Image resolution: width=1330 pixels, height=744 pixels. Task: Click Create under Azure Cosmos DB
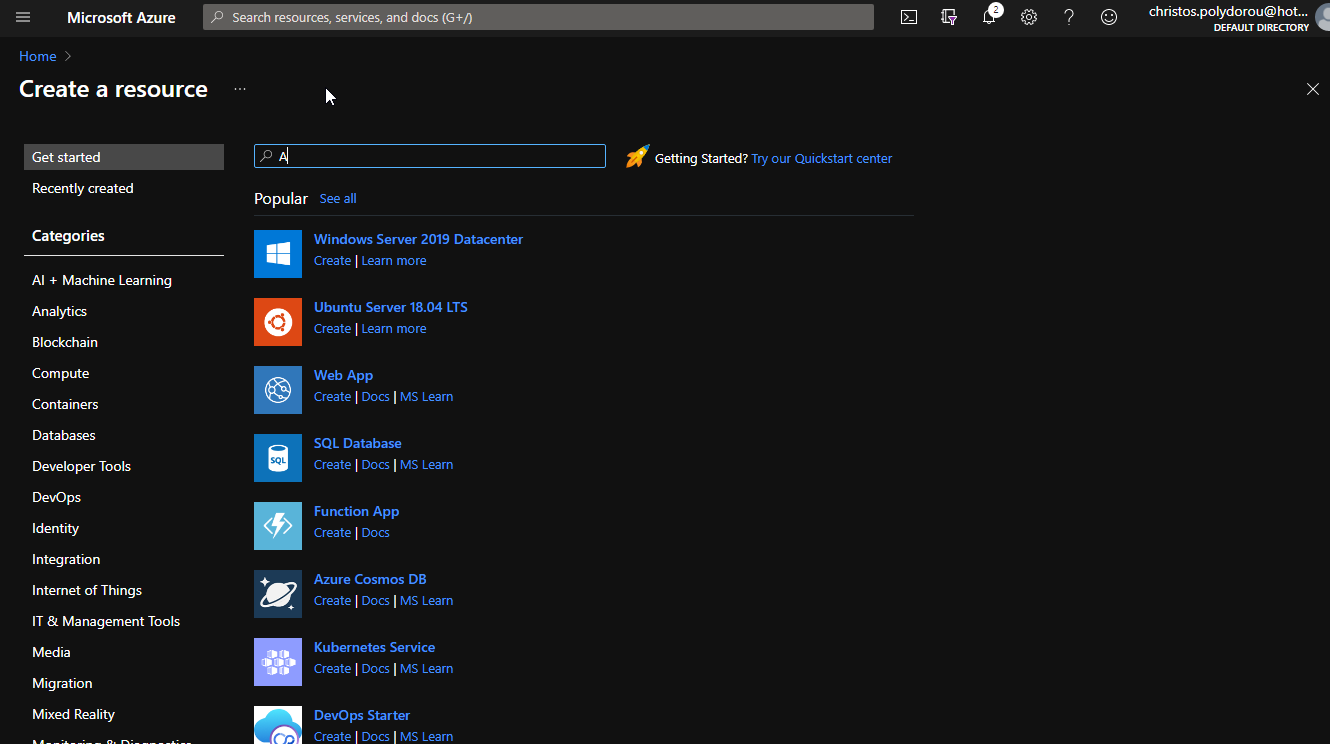click(x=332, y=601)
